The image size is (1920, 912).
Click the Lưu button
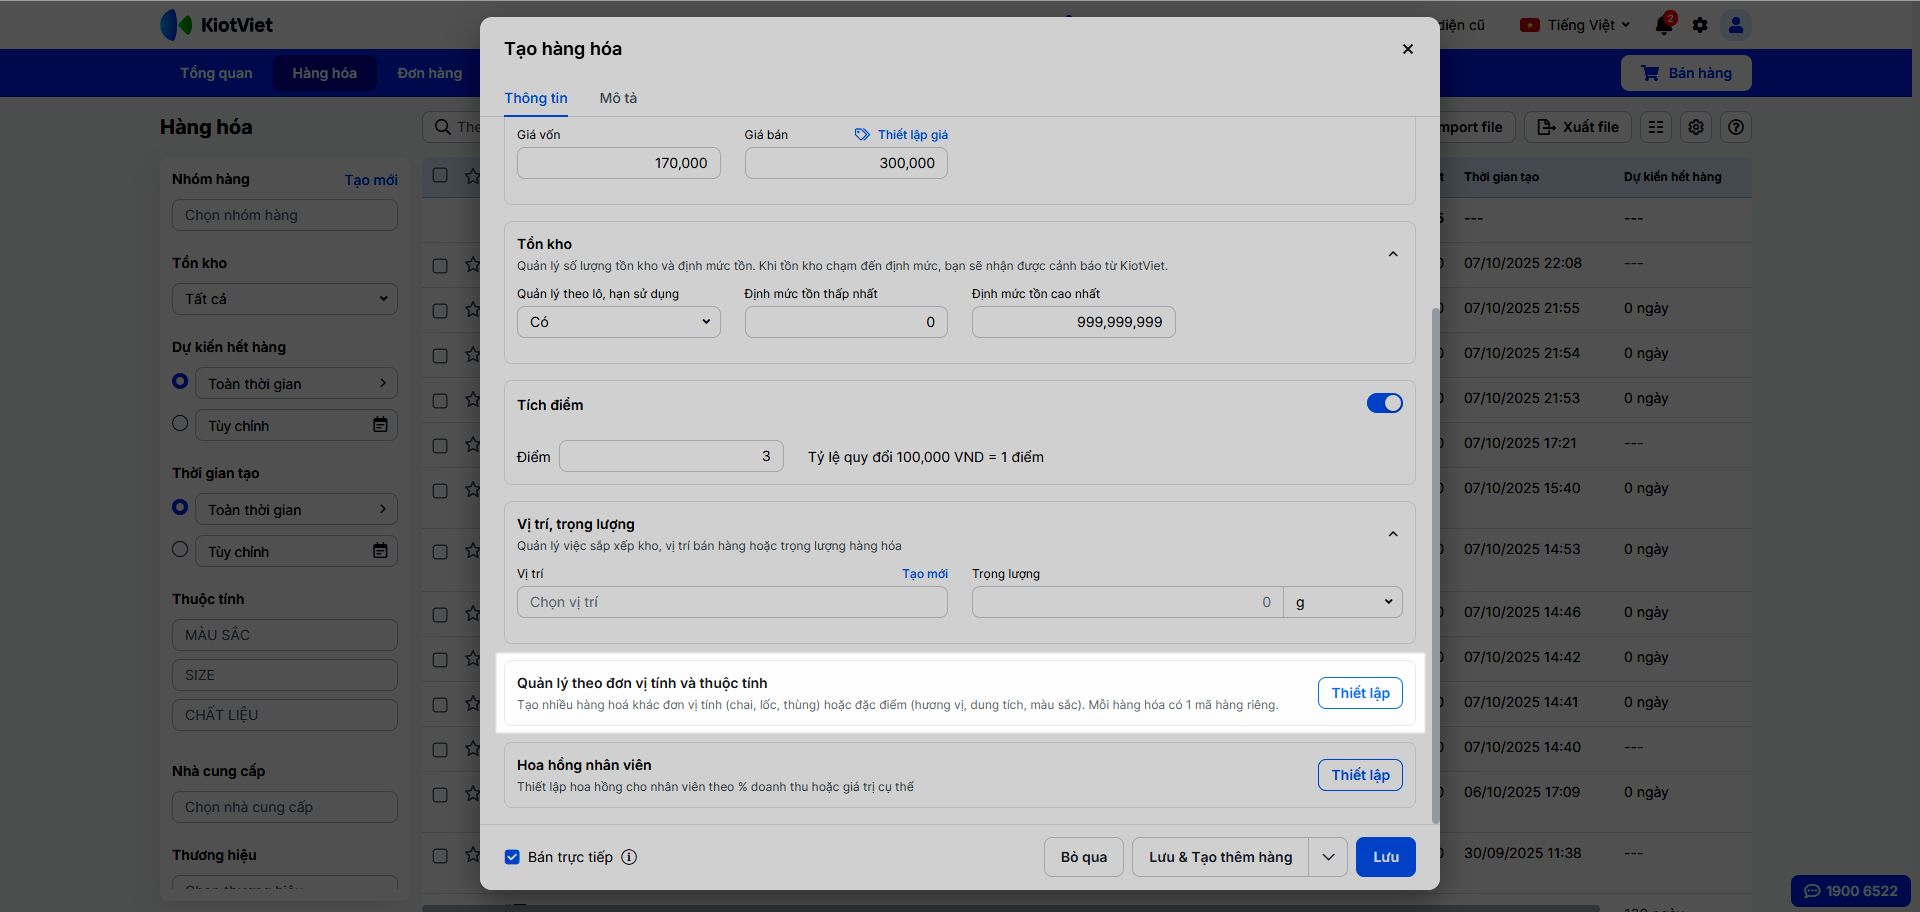[x=1385, y=857]
